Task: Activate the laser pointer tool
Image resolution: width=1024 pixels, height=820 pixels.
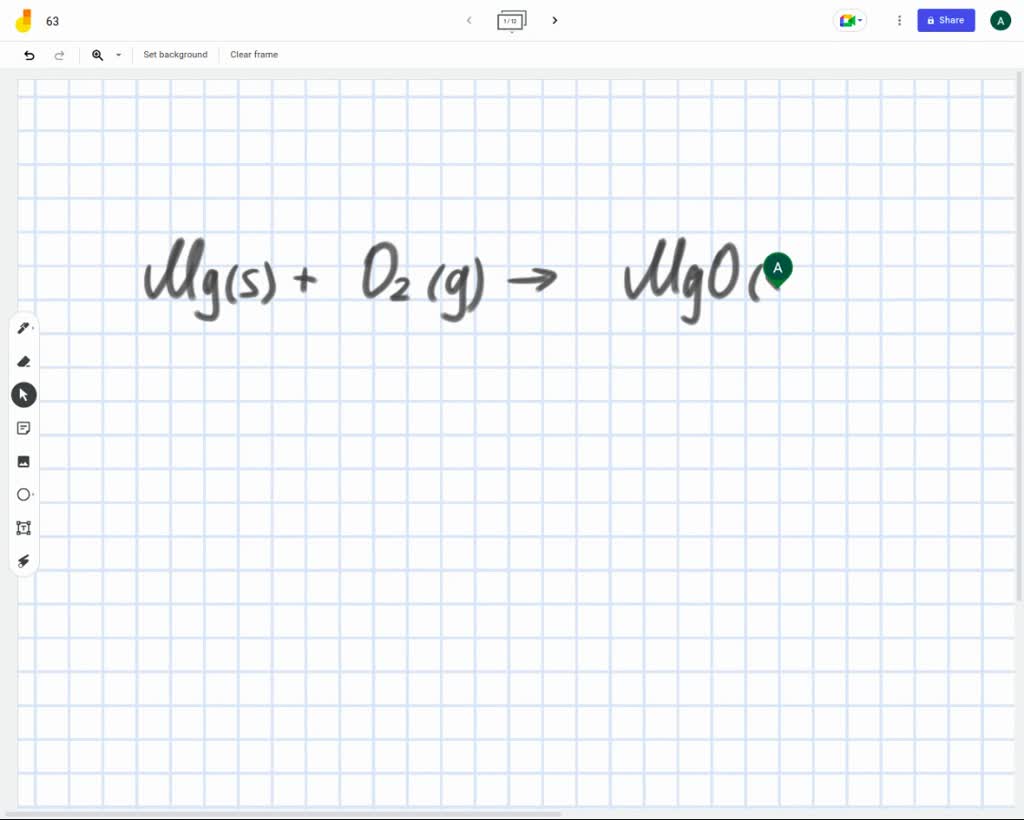Action: (23, 561)
